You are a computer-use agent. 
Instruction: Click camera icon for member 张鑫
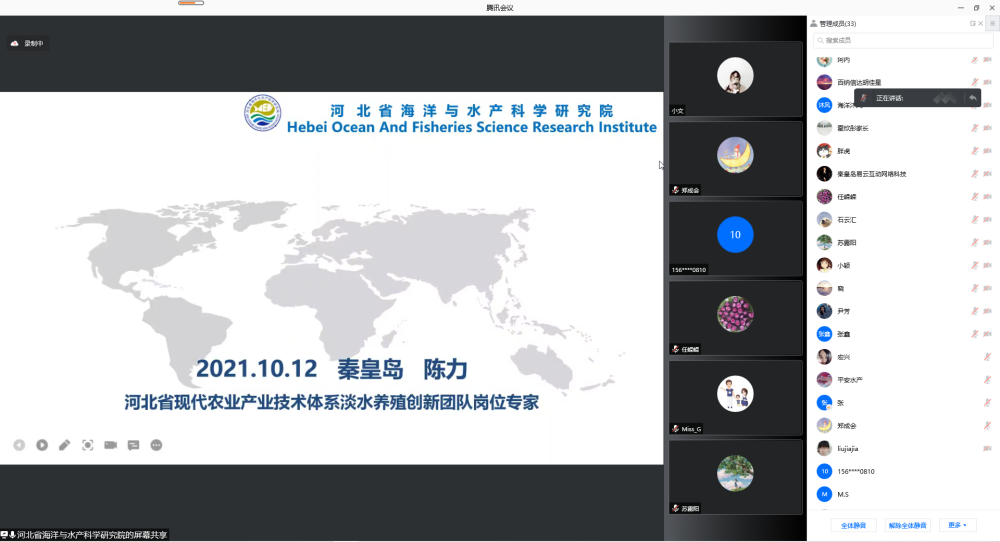(x=987, y=334)
